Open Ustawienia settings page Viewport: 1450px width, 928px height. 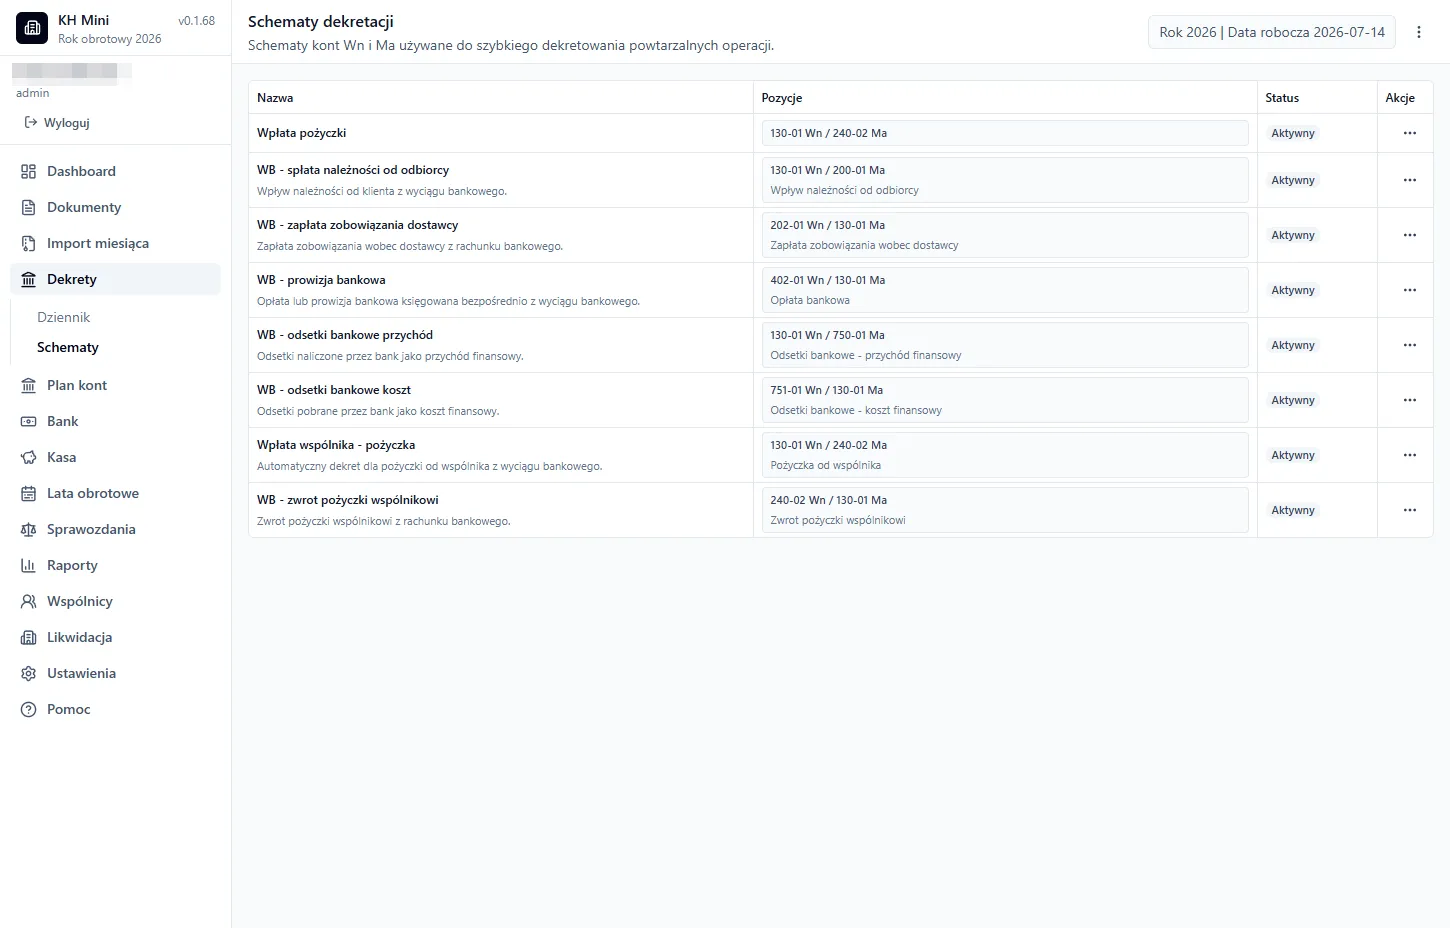point(115,673)
